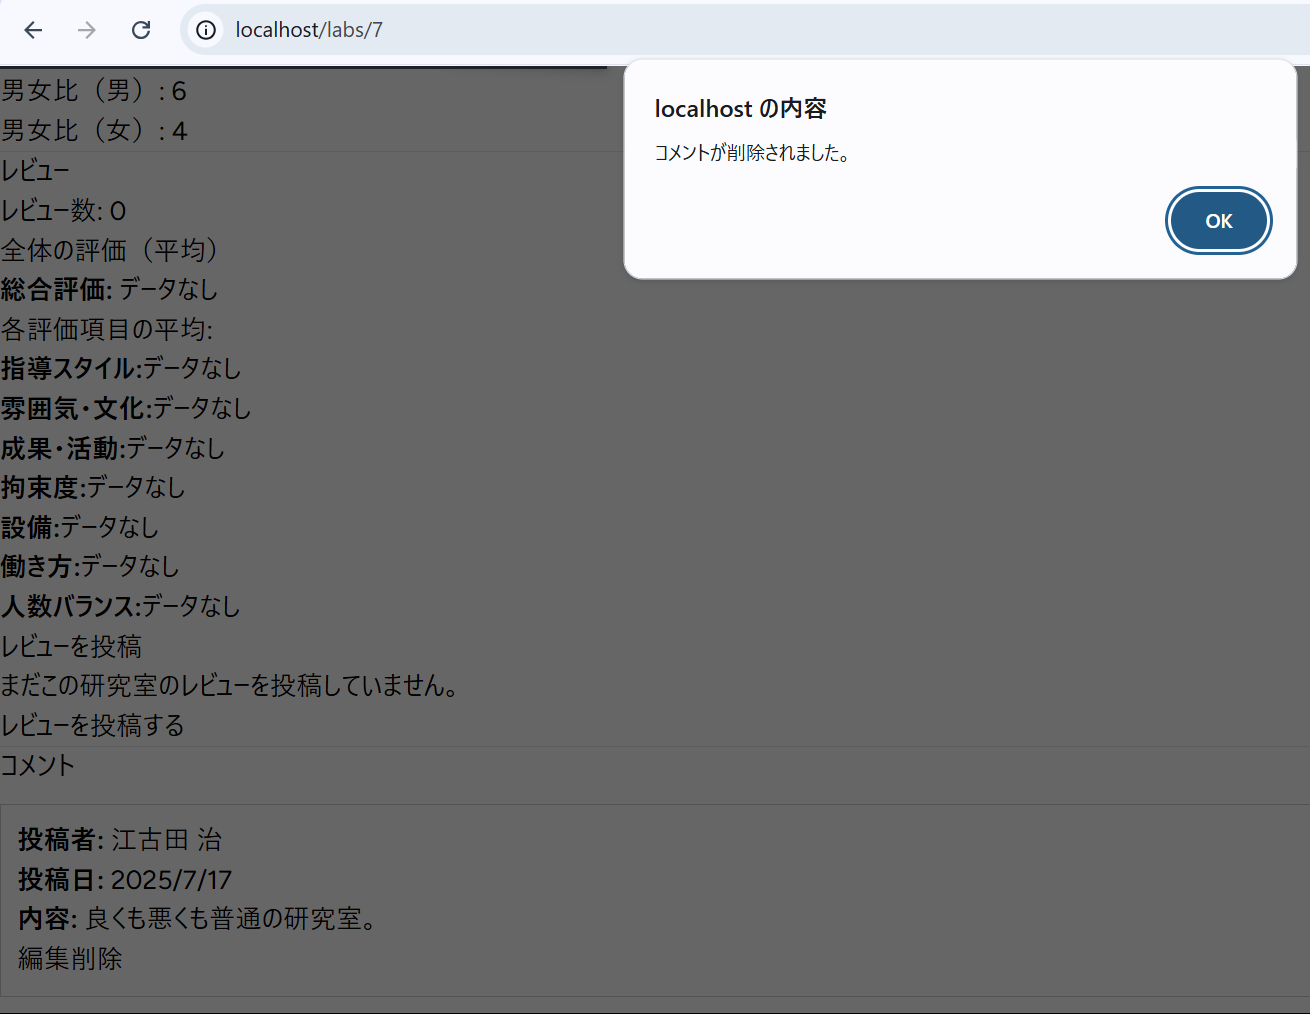Reload the page with refresh icon
This screenshot has height=1014, width=1310.
[x=141, y=30]
